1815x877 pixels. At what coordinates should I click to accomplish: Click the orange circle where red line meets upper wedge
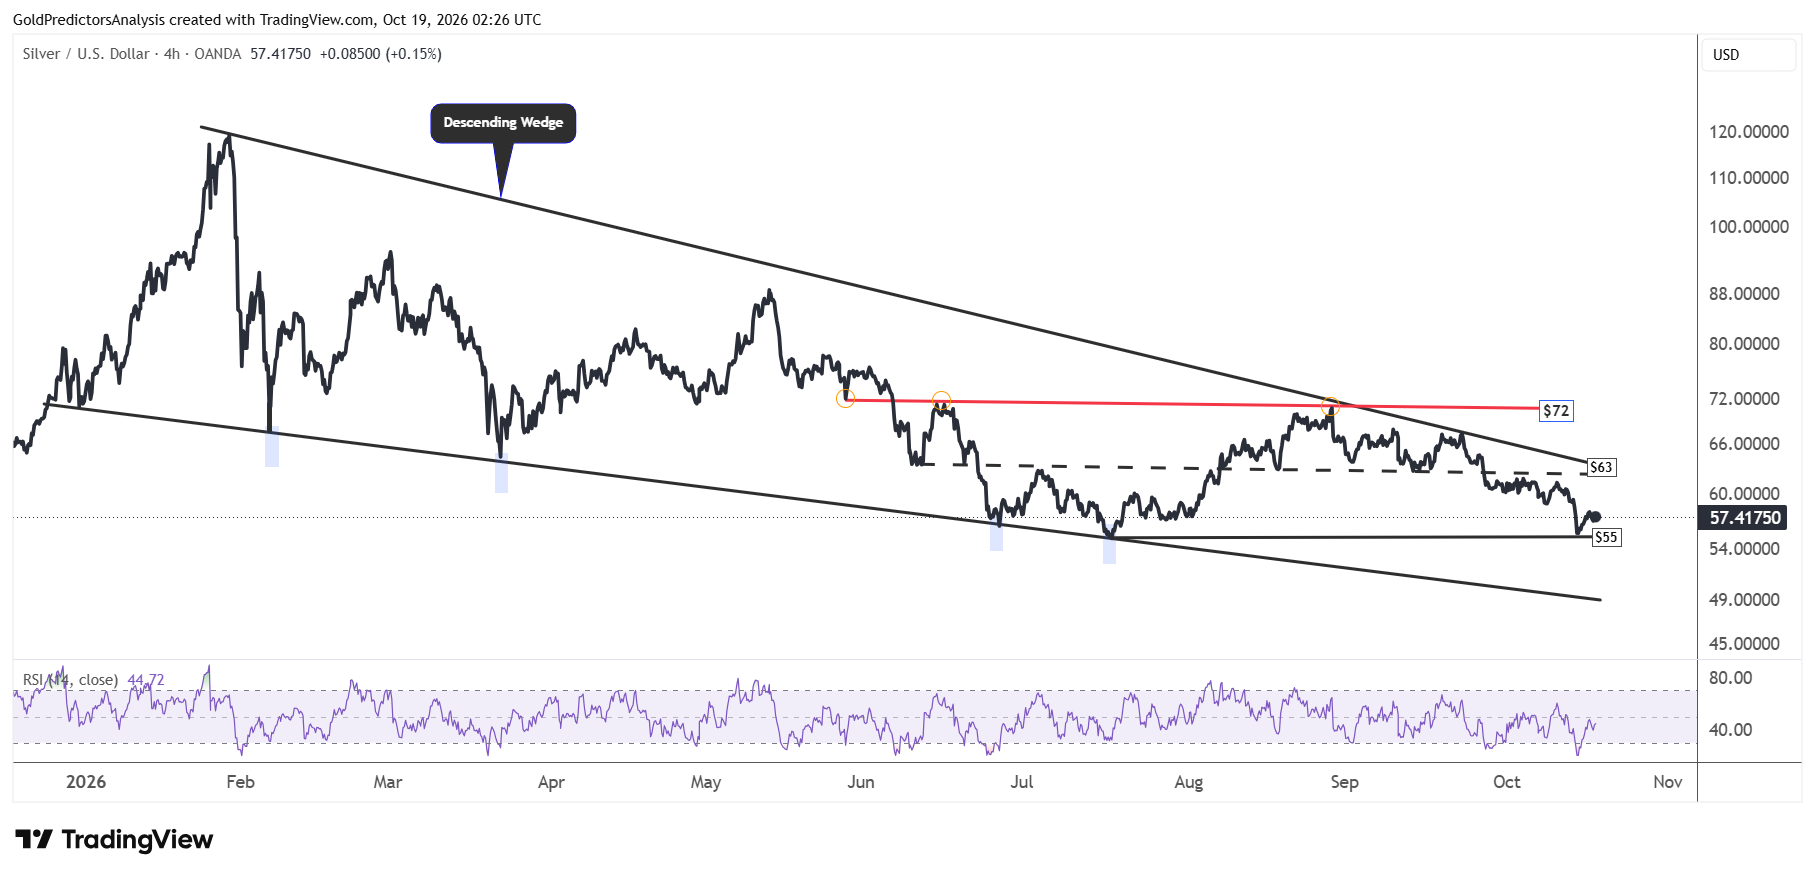tap(1330, 406)
